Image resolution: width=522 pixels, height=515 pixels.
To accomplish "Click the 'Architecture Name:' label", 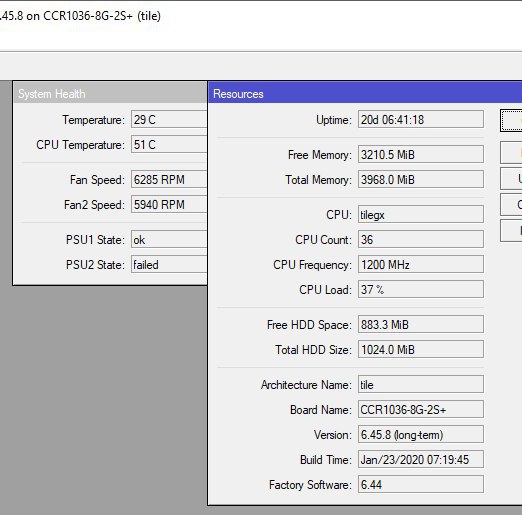I will pos(306,385).
